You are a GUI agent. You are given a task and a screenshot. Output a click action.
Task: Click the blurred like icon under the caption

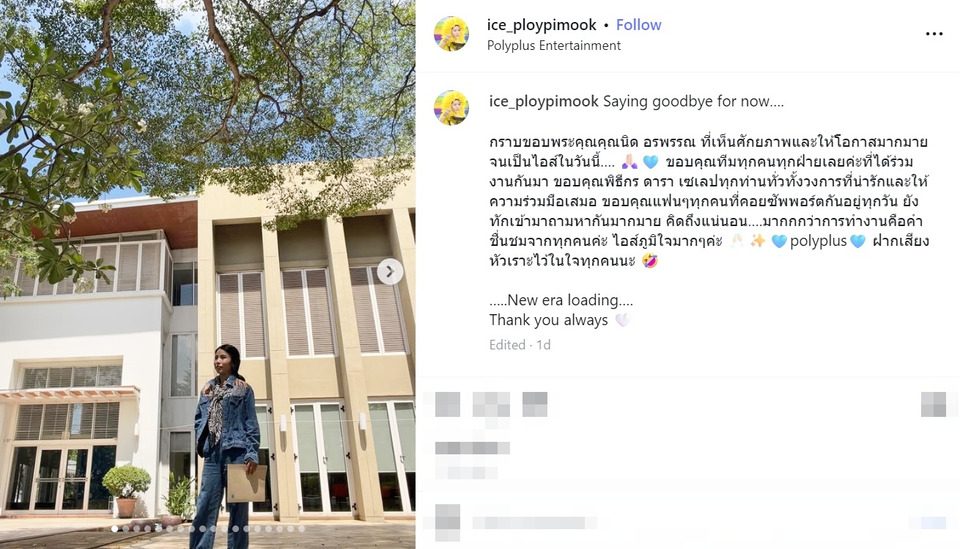pos(448,405)
